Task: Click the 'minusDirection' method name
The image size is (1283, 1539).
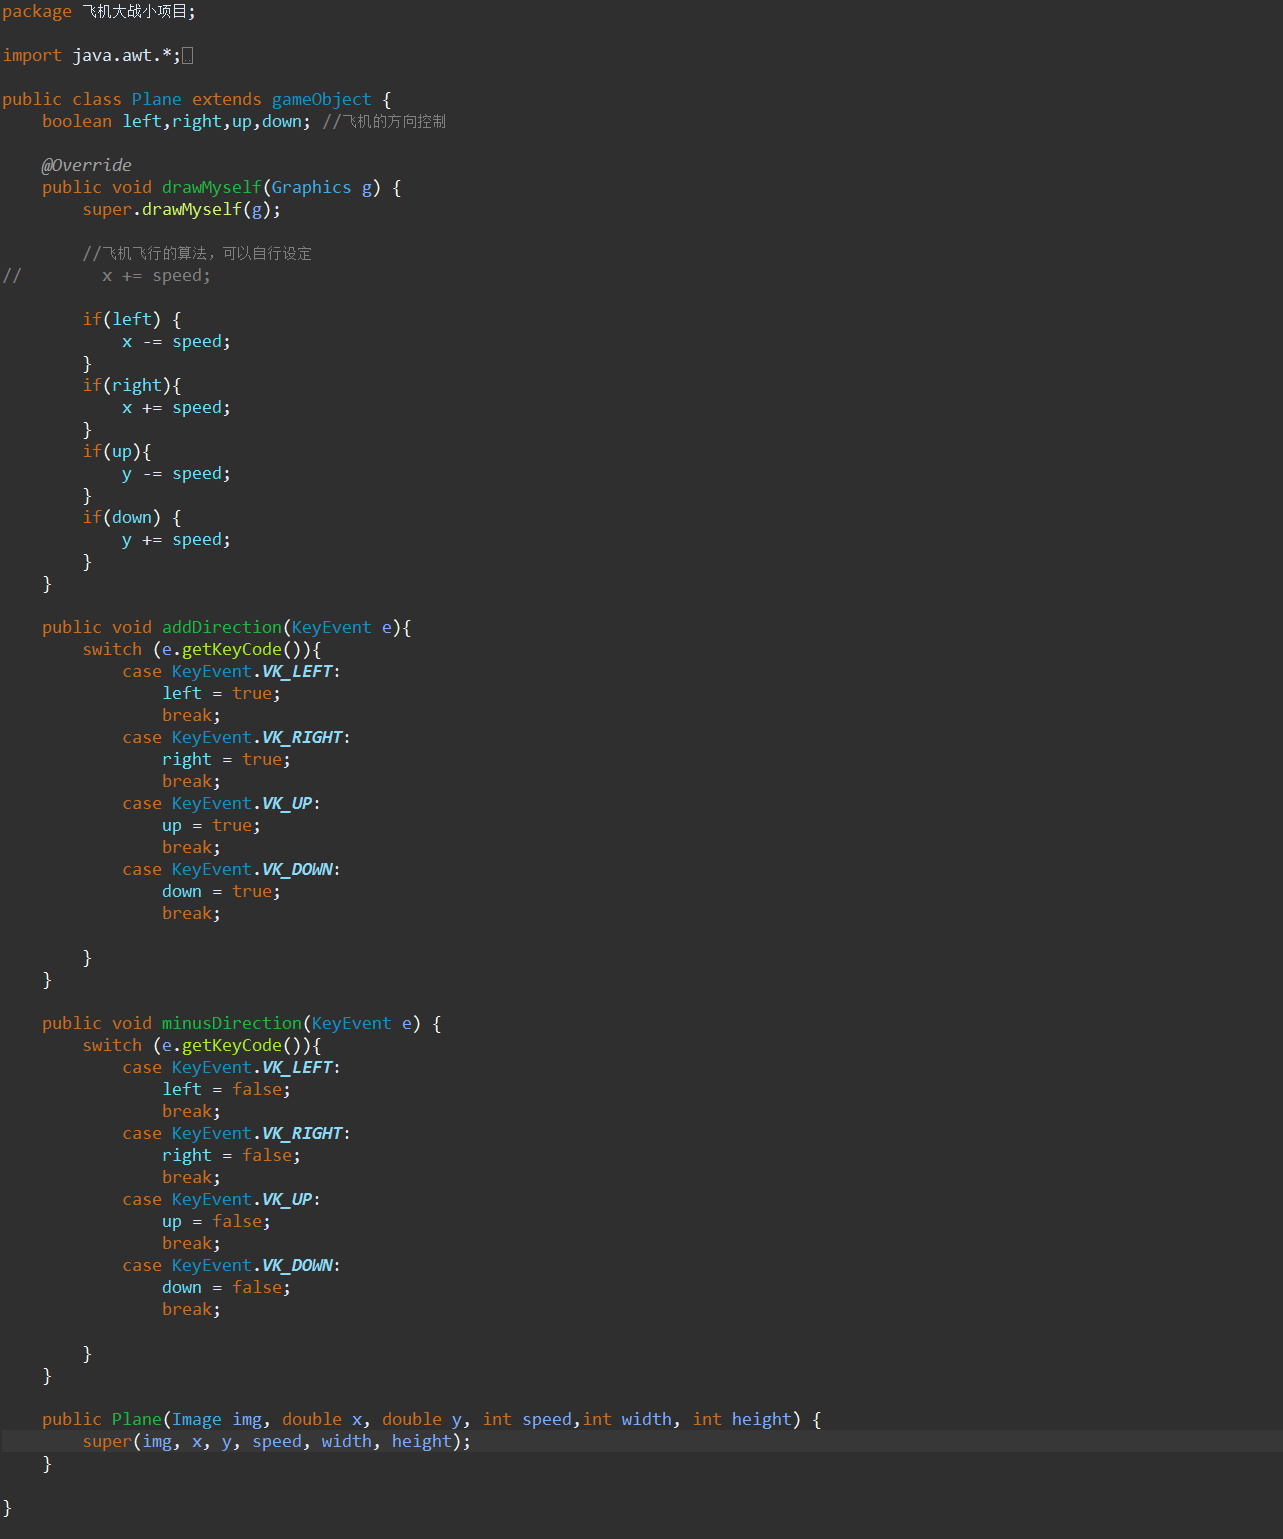Action: click(x=232, y=1024)
